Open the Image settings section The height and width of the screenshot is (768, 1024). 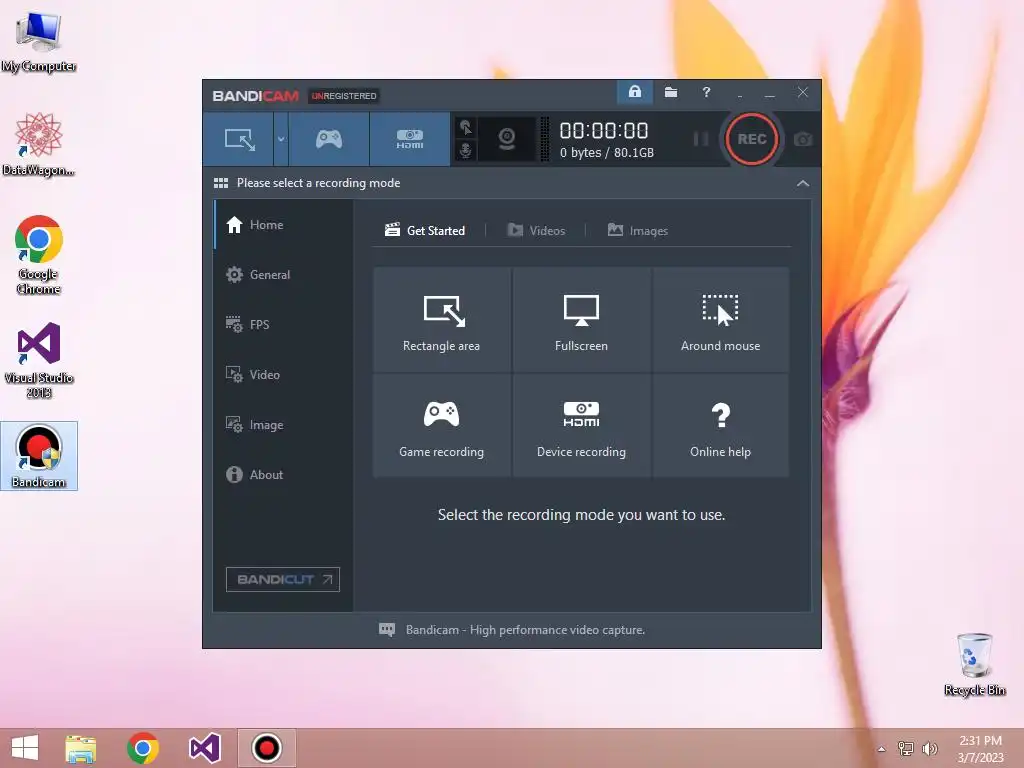283,424
